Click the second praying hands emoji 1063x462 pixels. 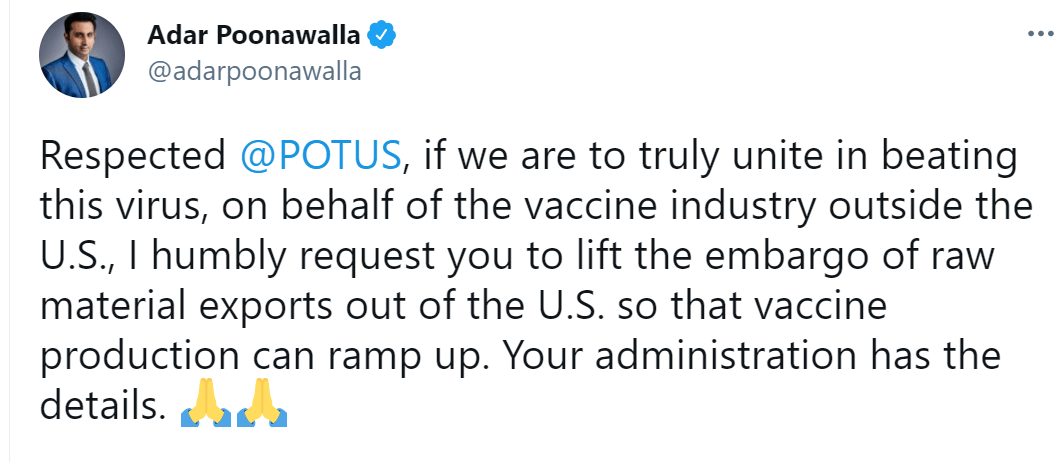click(264, 411)
